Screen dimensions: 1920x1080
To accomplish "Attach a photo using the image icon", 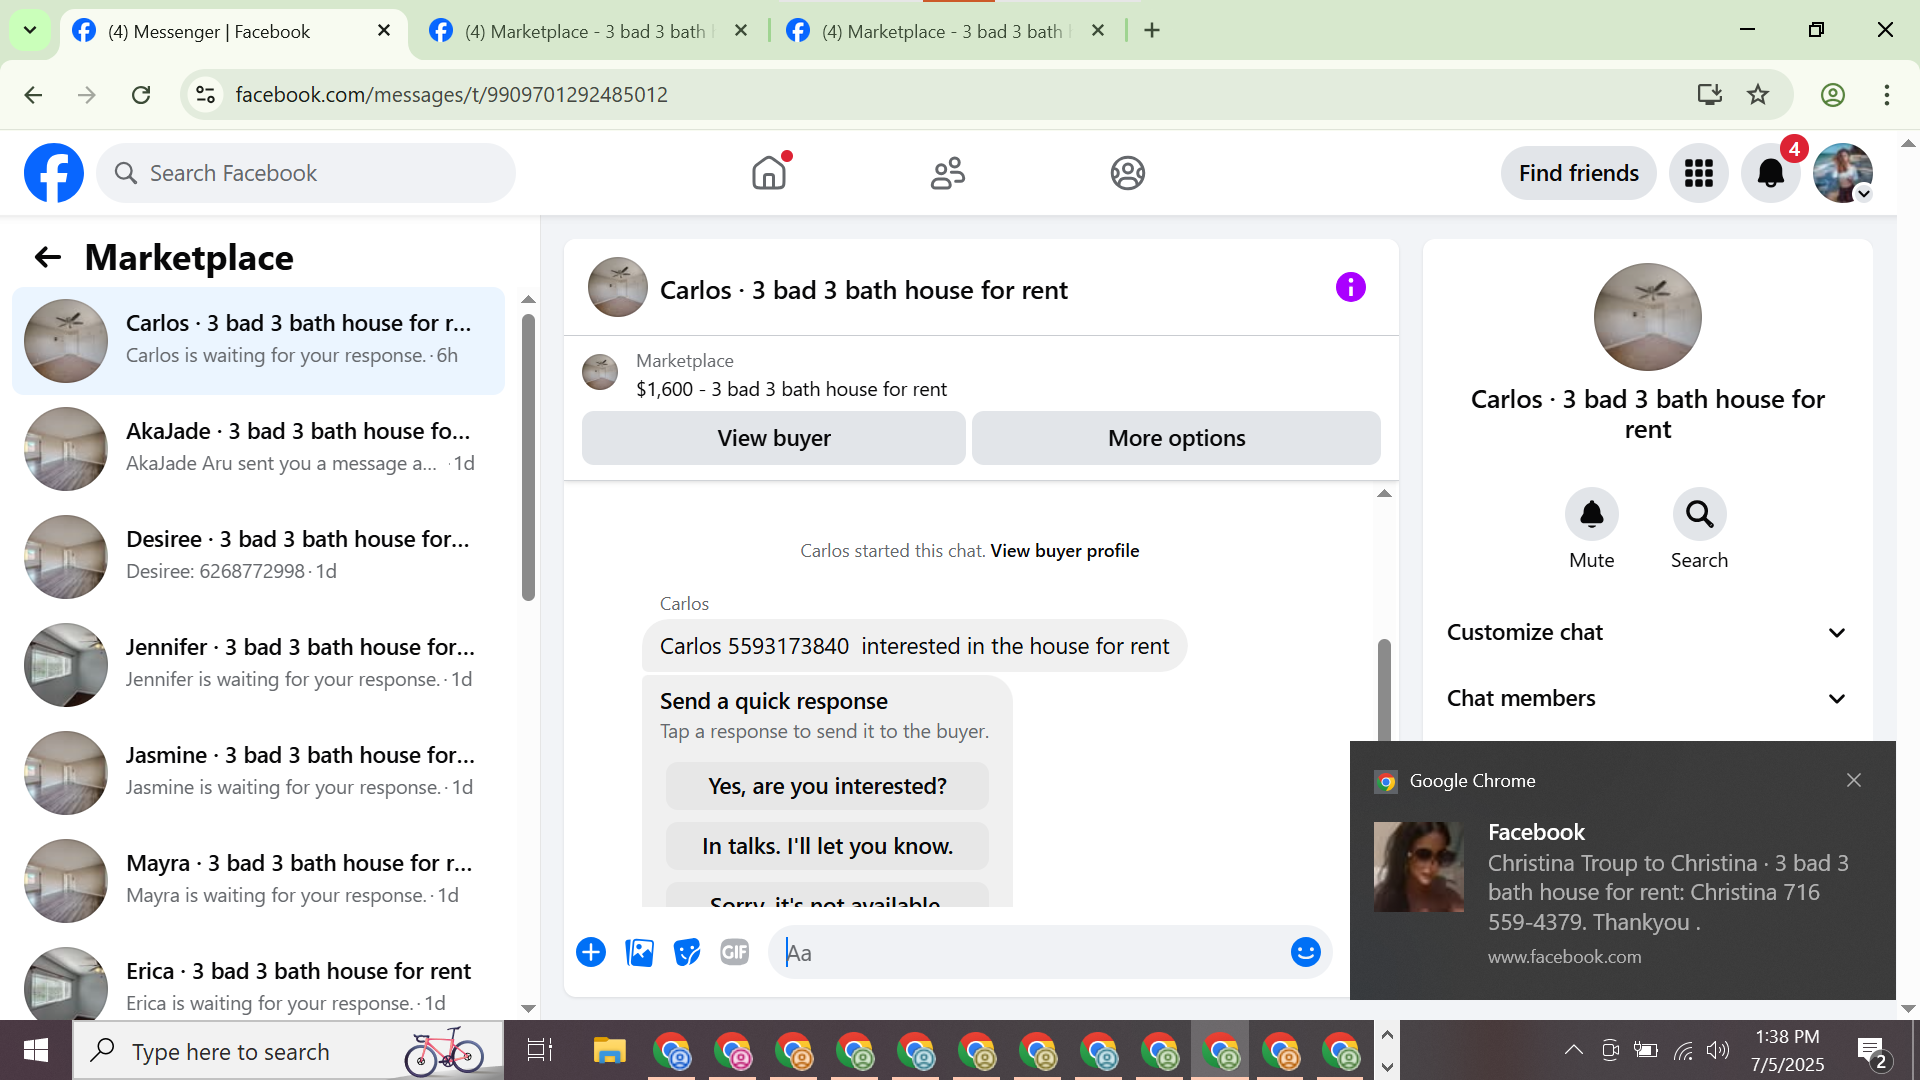I will pos(639,952).
